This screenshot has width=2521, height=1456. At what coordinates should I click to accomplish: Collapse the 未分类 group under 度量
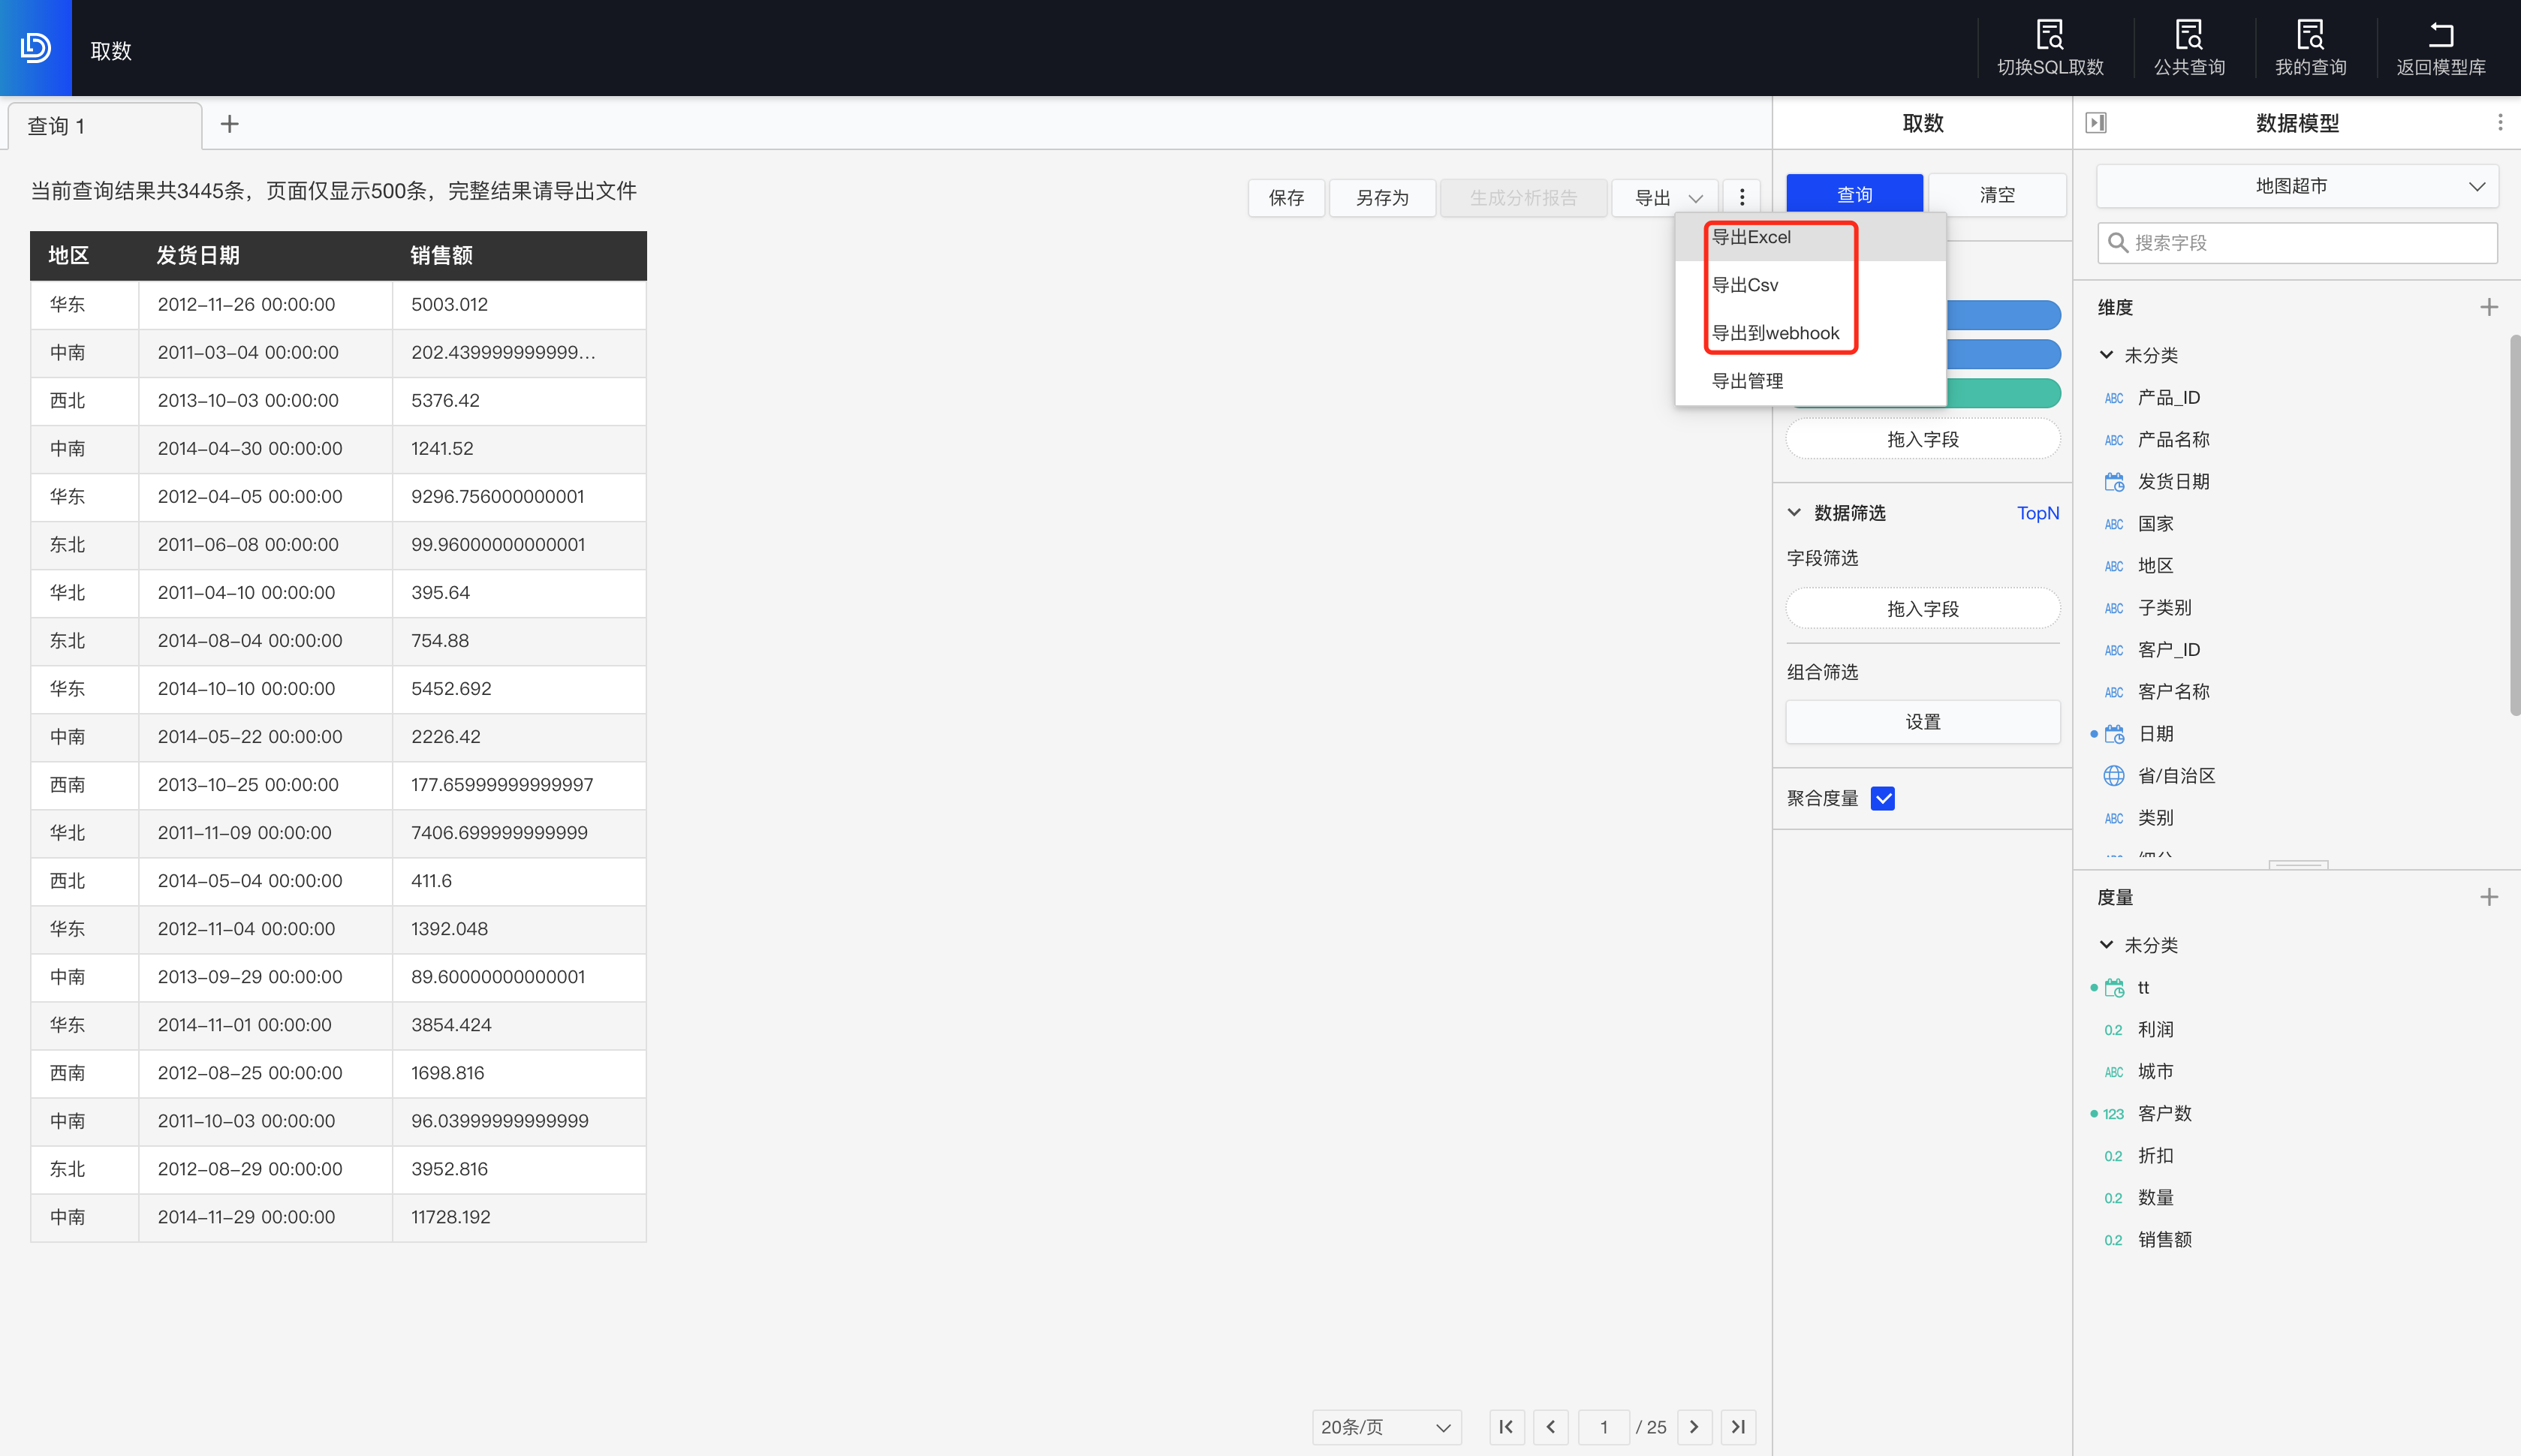(2106, 945)
